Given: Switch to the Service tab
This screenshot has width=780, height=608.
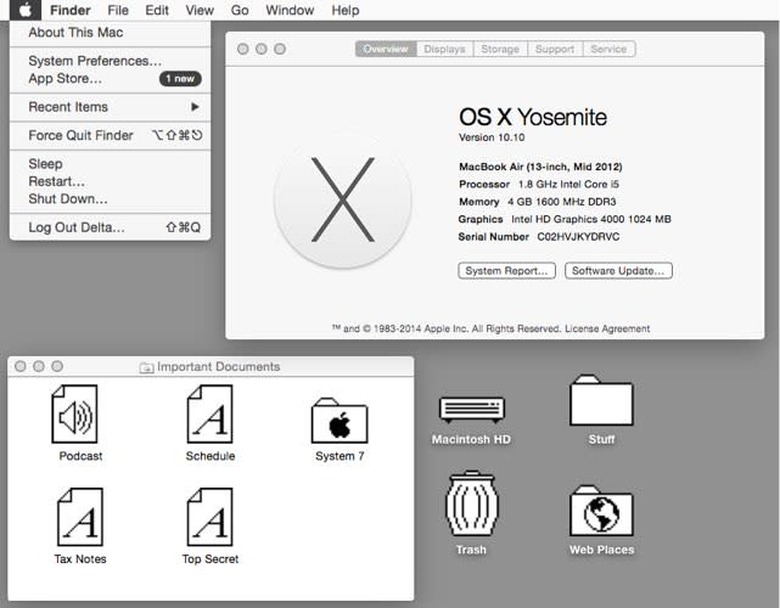Looking at the screenshot, I should point(609,49).
